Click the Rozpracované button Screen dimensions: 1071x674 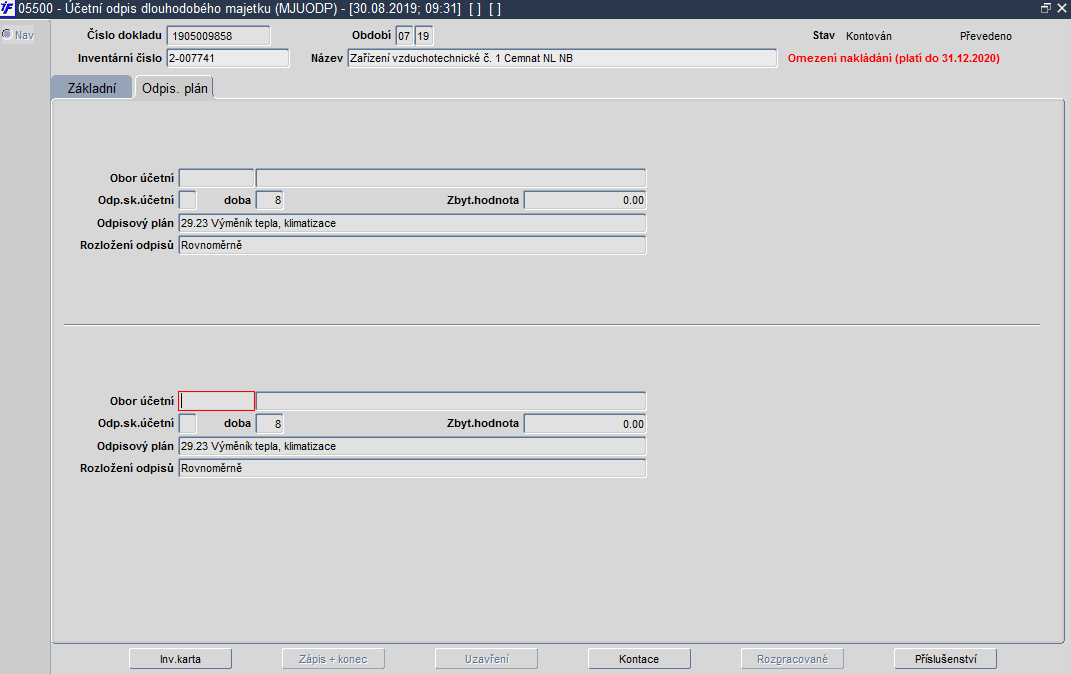click(792, 659)
